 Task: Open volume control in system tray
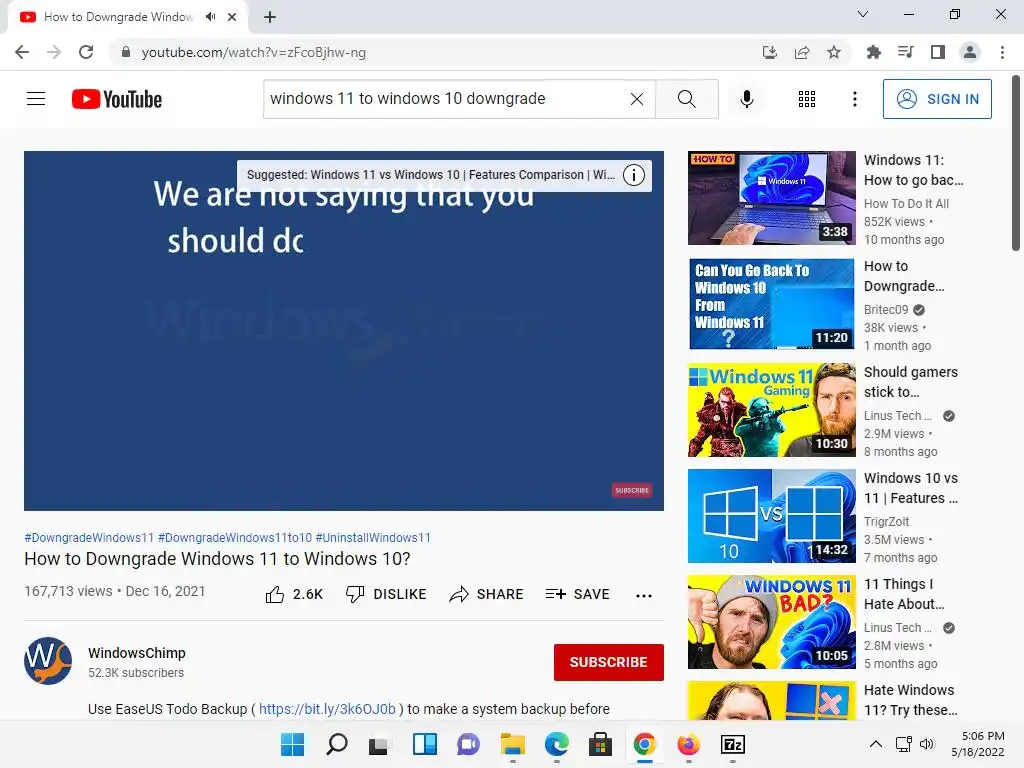927,744
